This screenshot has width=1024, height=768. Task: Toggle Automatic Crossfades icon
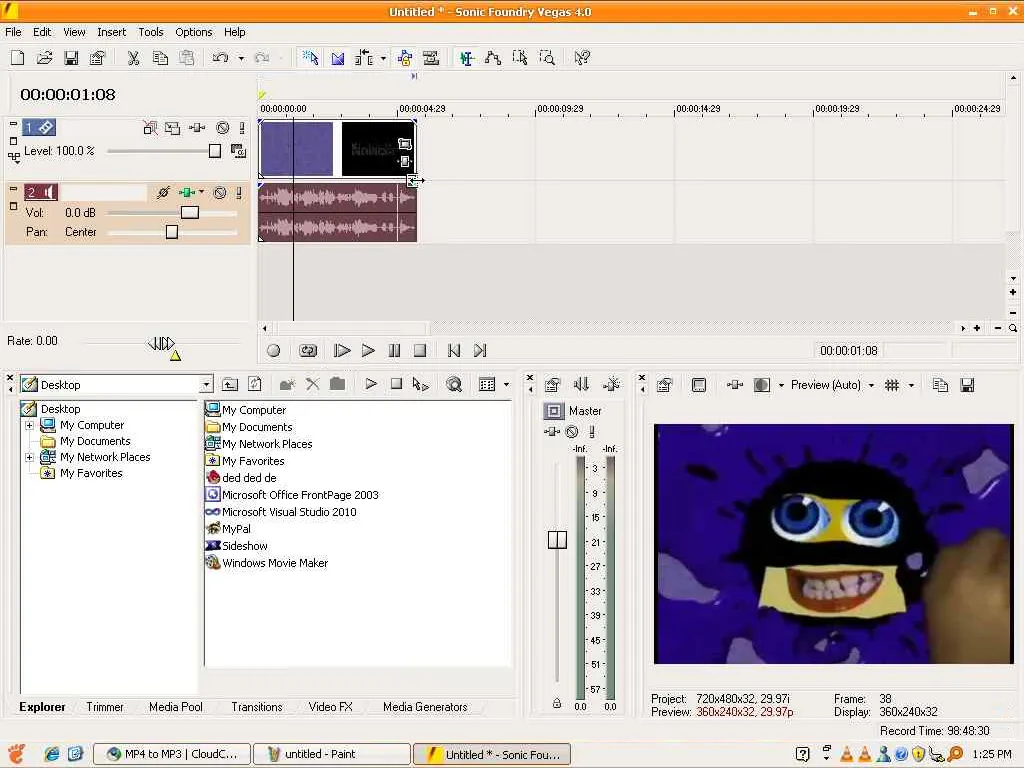(x=338, y=57)
